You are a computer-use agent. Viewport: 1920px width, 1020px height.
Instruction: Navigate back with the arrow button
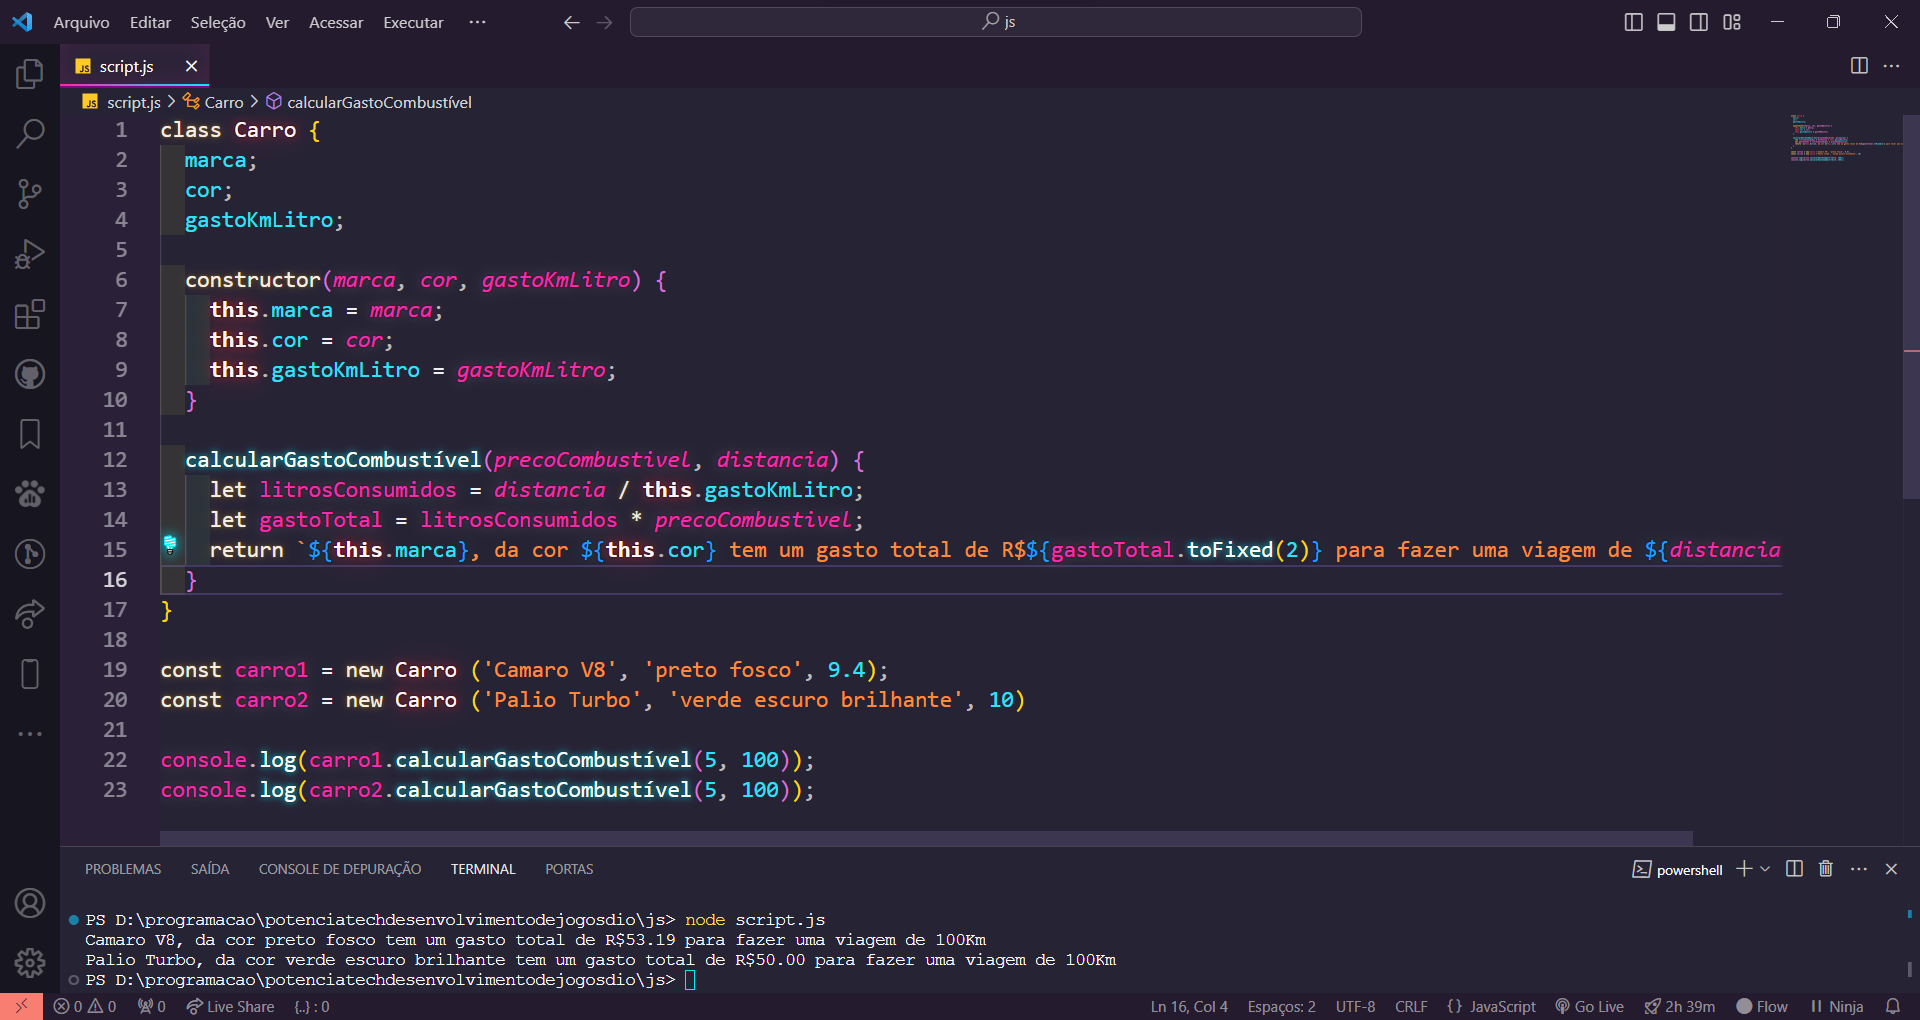point(571,22)
